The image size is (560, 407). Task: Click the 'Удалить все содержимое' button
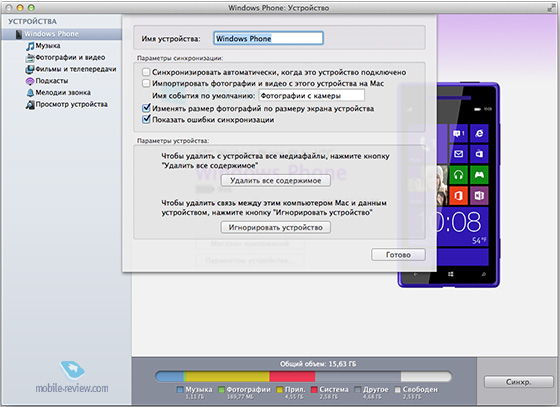[275, 181]
